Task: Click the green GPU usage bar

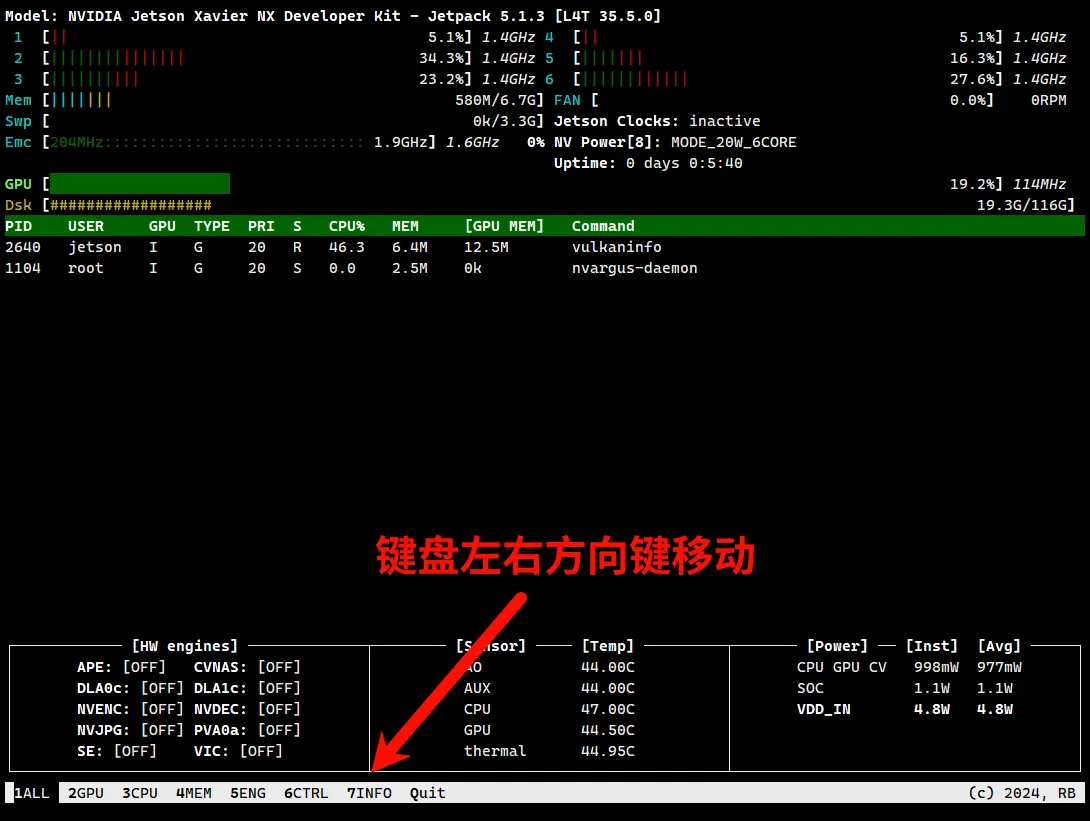Action: 140,184
